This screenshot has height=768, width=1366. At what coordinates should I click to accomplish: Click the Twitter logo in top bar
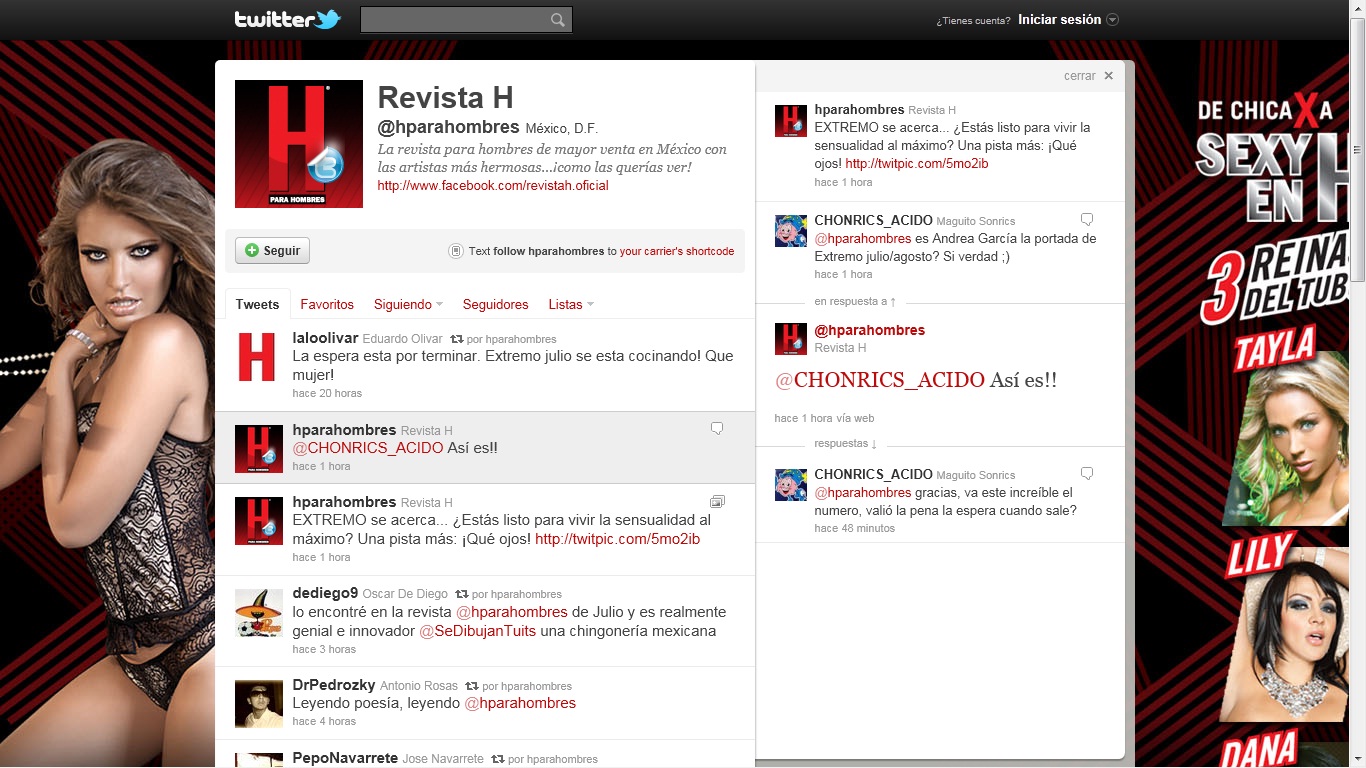(287, 19)
